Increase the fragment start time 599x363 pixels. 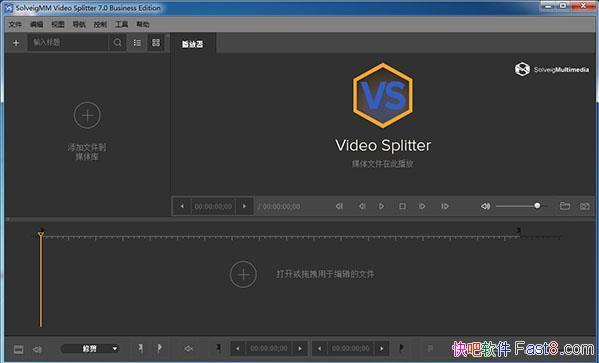(300, 348)
